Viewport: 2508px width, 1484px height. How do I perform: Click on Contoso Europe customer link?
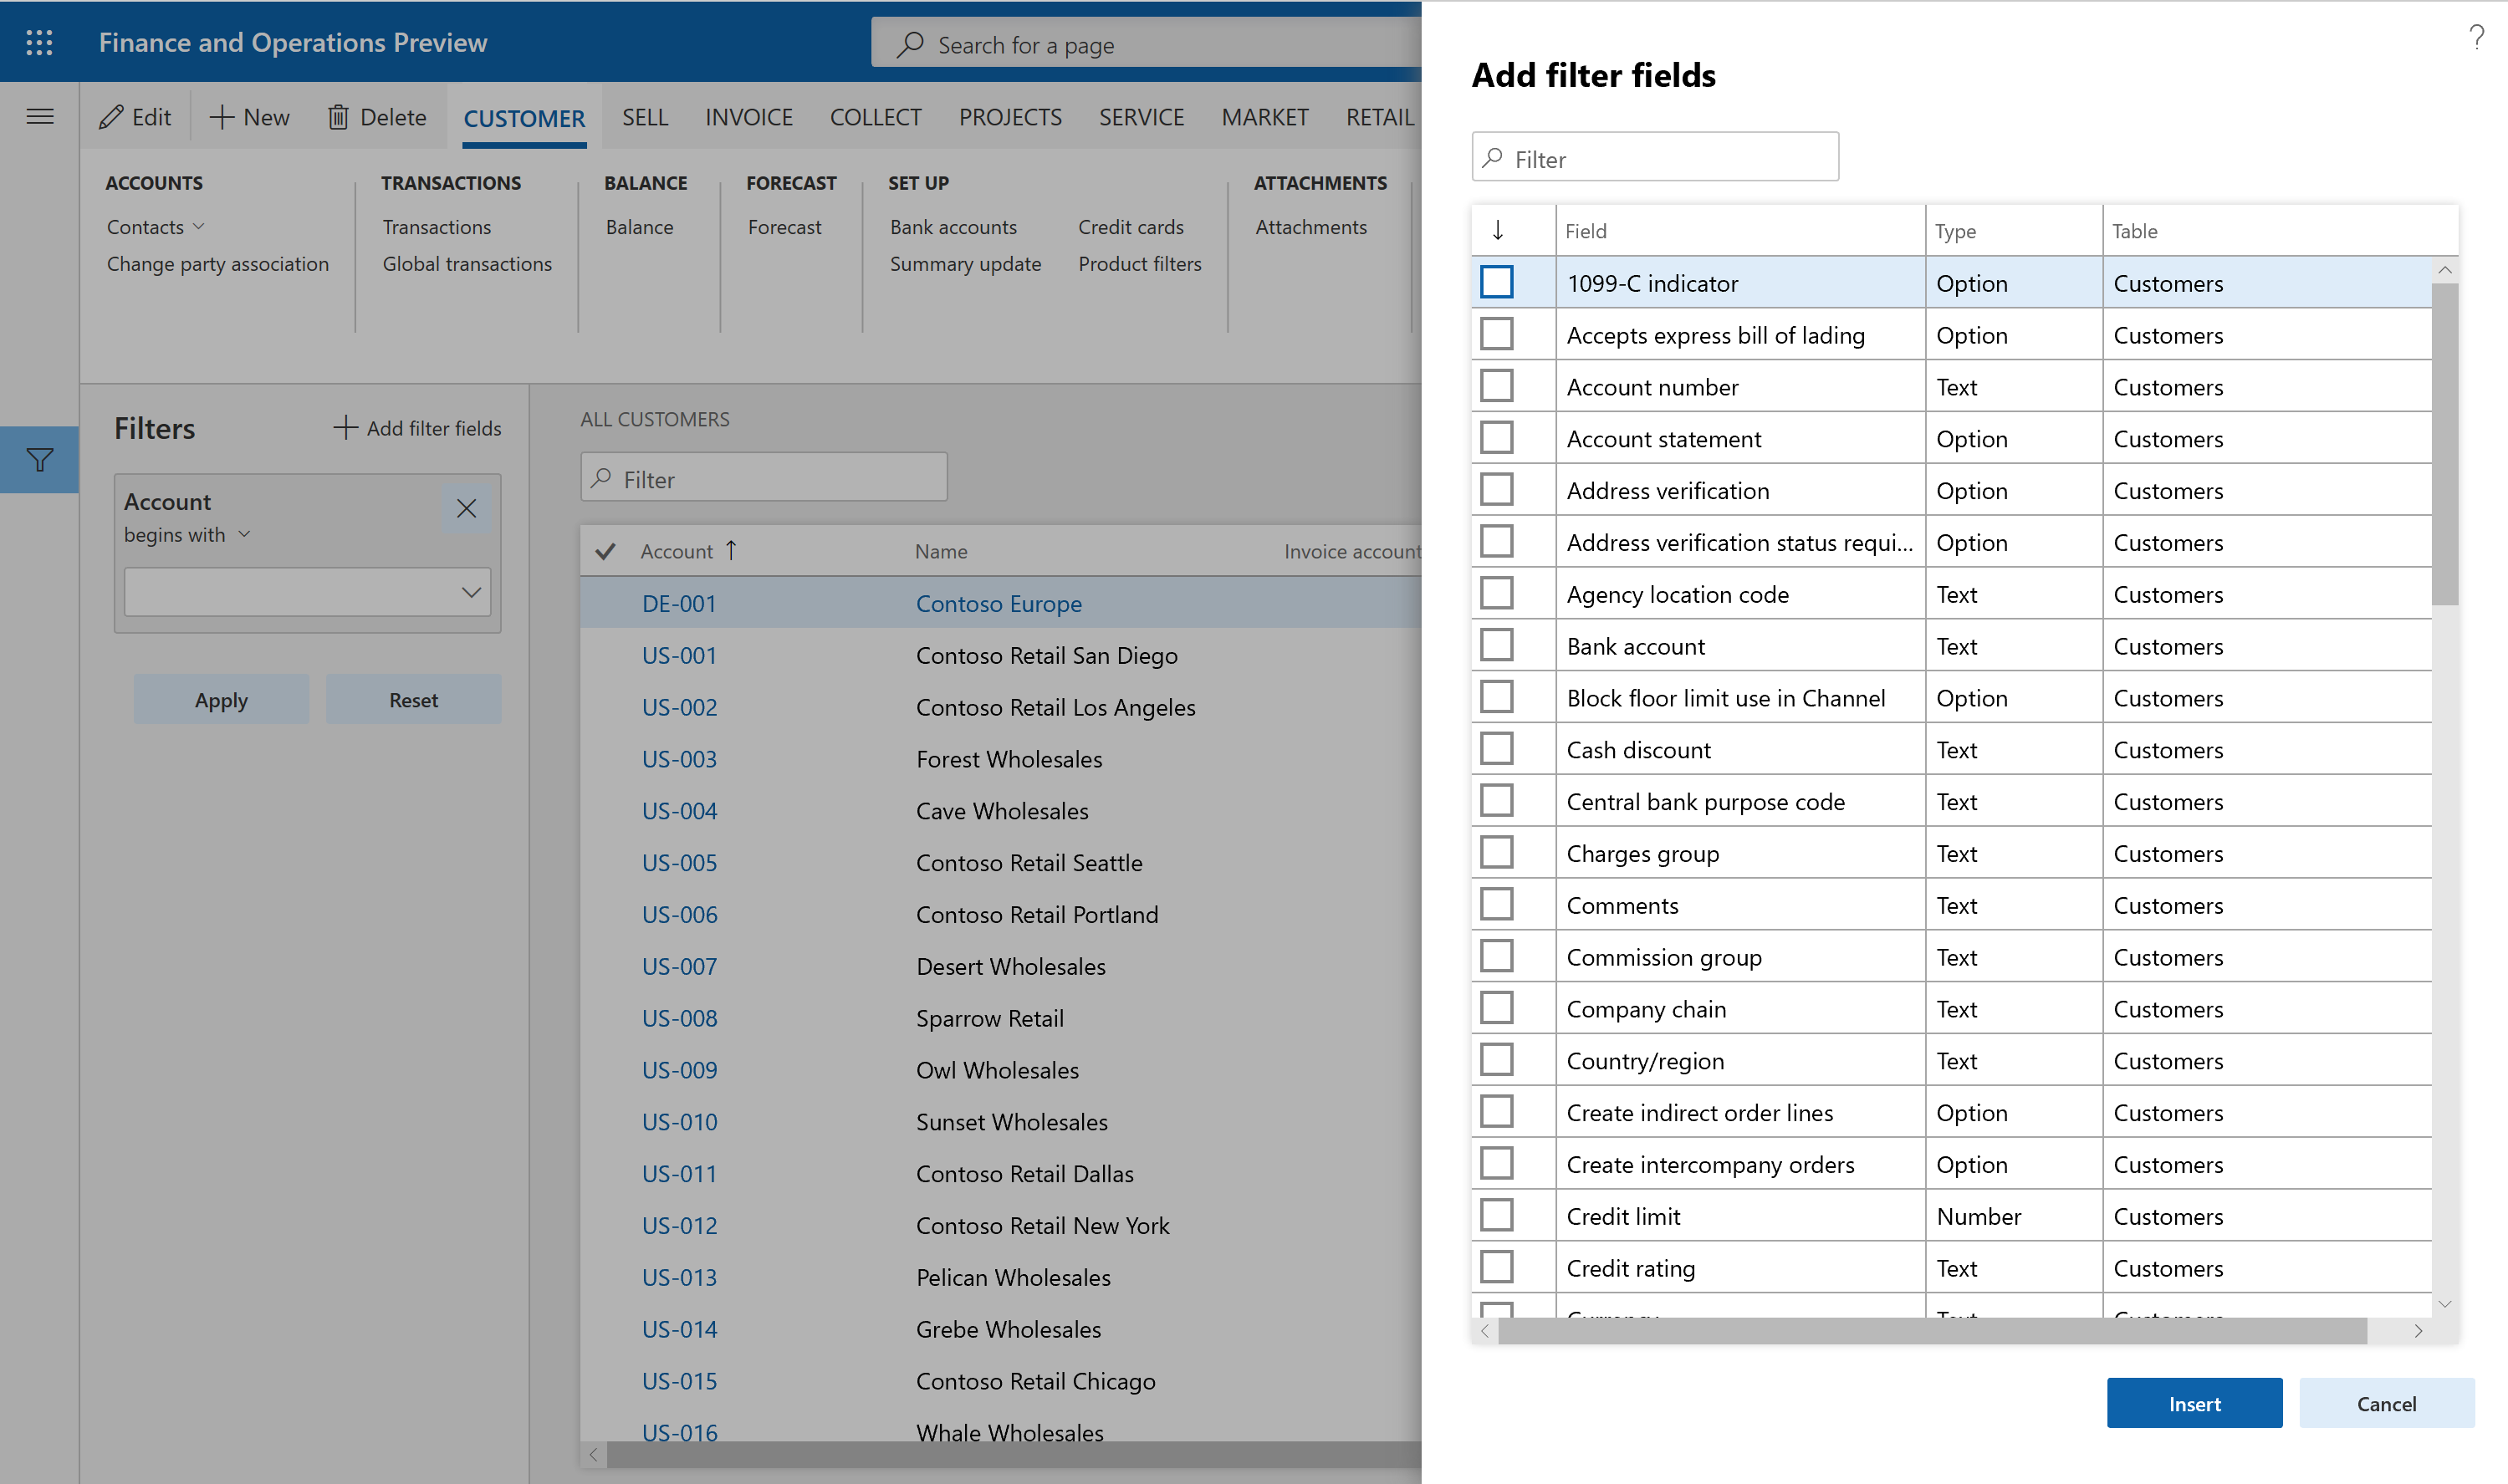[996, 600]
